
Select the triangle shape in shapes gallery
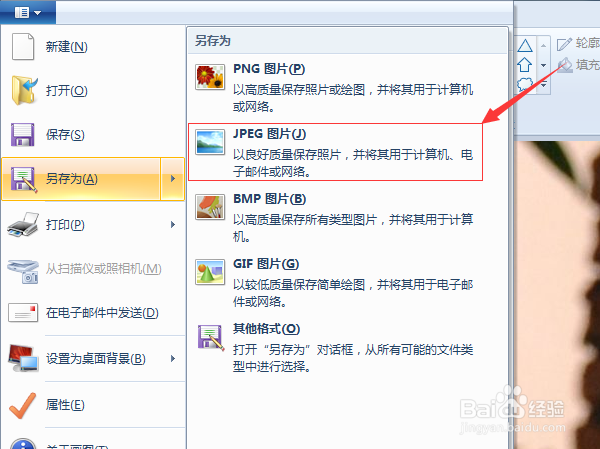tap(525, 46)
